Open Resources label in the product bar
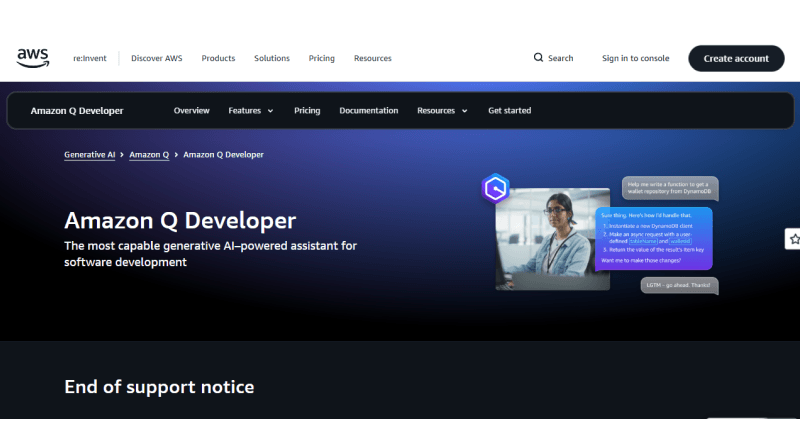The height and width of the screenshot is (445, 800). (x=436, y=110)
